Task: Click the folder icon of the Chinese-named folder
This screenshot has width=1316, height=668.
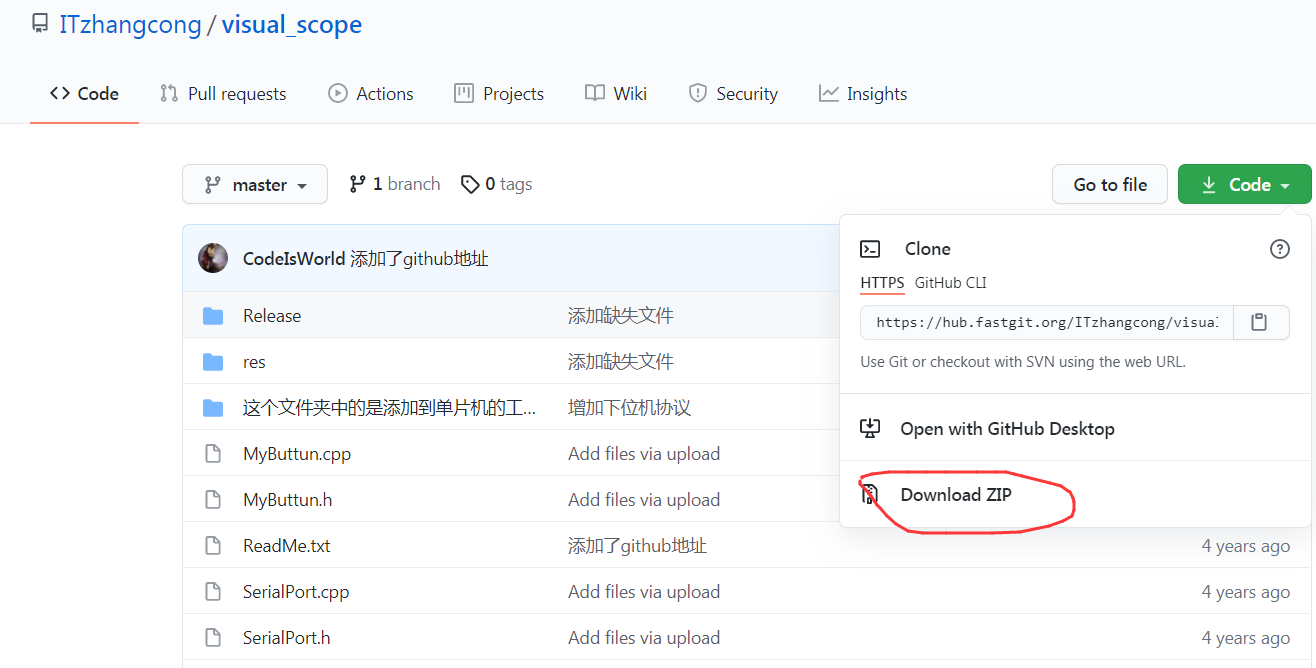Action: tap(213, 408)
